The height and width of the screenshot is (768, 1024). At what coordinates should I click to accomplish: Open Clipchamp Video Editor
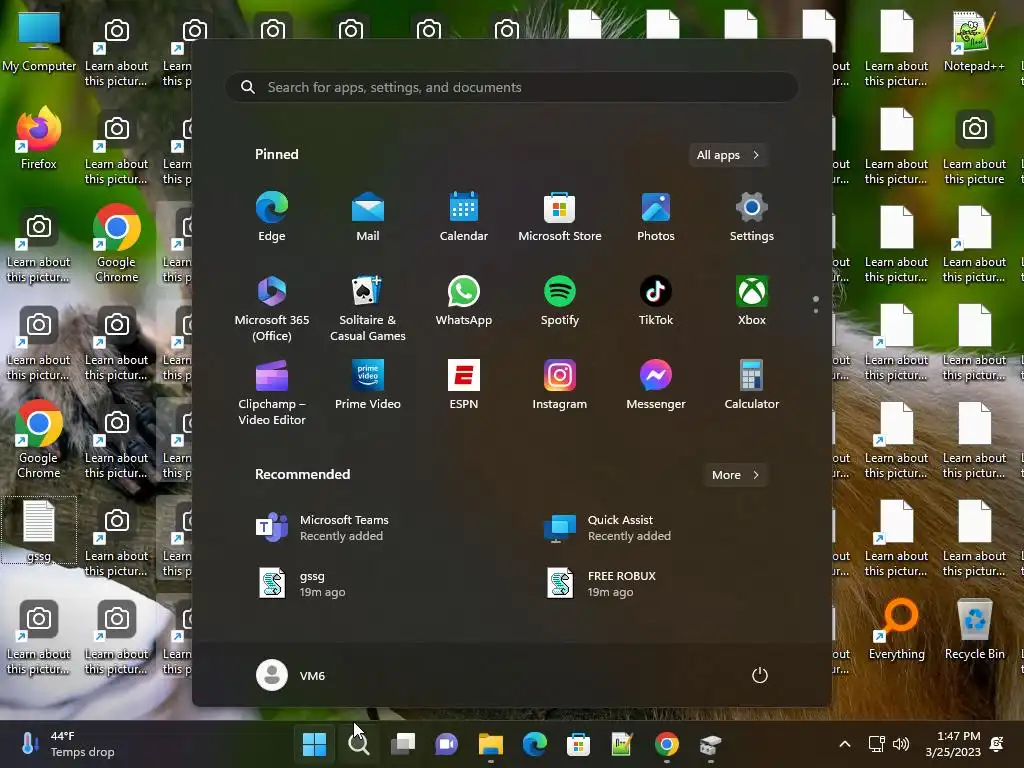pyautogui.click(x=272, y=392)
